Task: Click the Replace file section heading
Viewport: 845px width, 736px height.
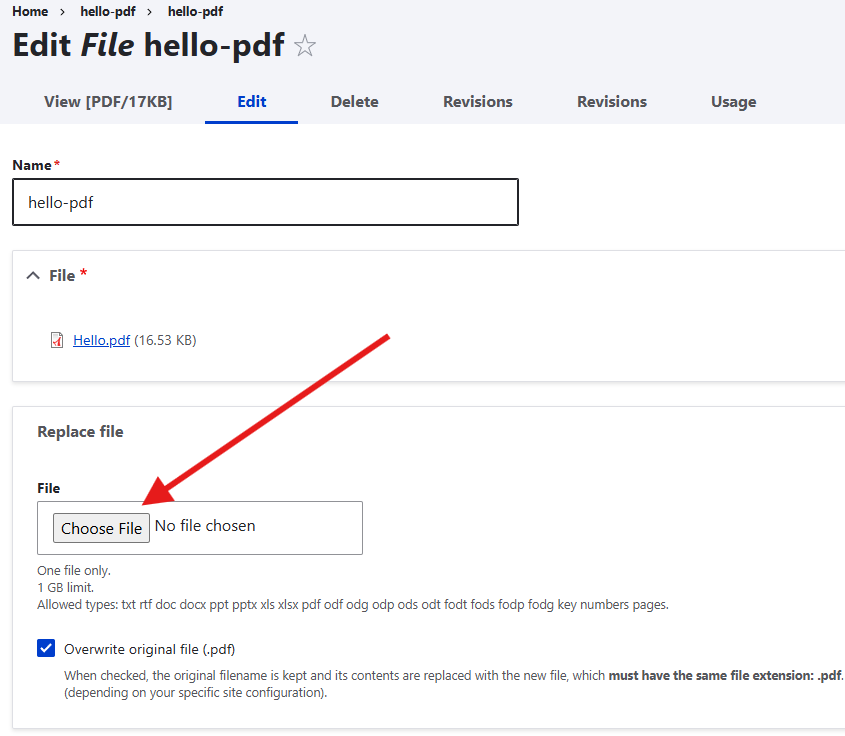Action: point(80,431)
